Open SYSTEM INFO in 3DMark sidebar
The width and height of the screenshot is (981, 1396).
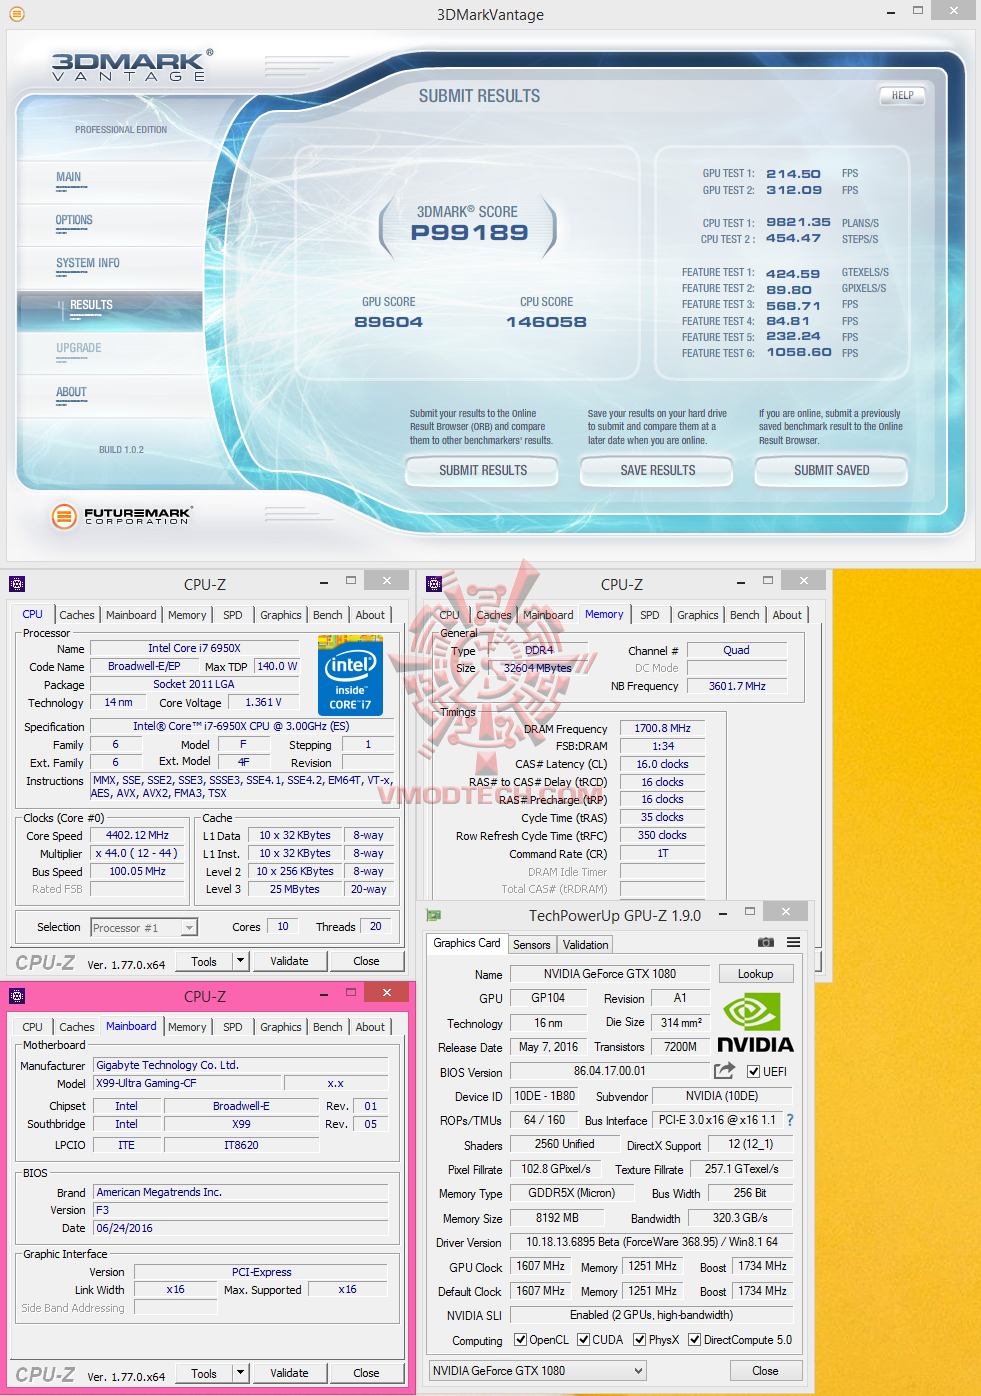(x=88, y=263)
